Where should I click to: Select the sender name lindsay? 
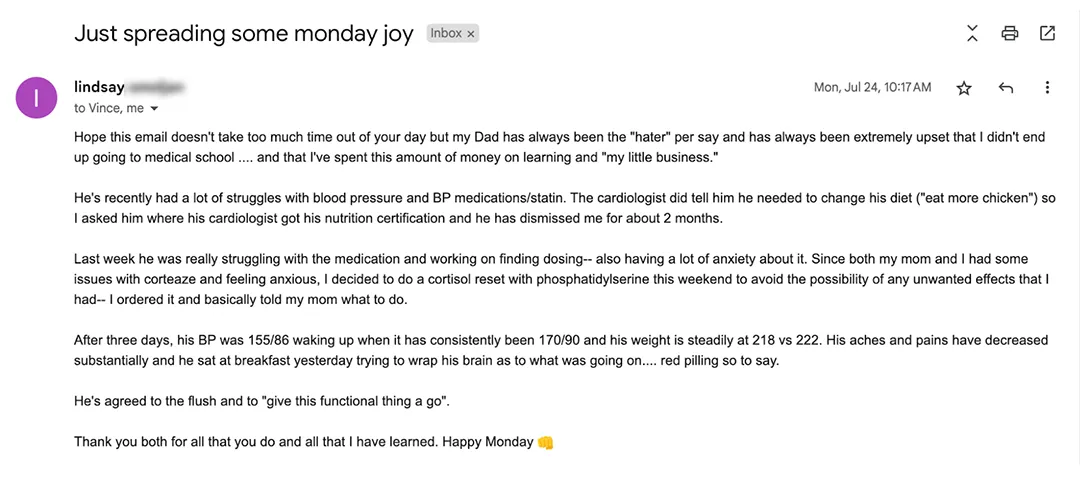[99, 87]
